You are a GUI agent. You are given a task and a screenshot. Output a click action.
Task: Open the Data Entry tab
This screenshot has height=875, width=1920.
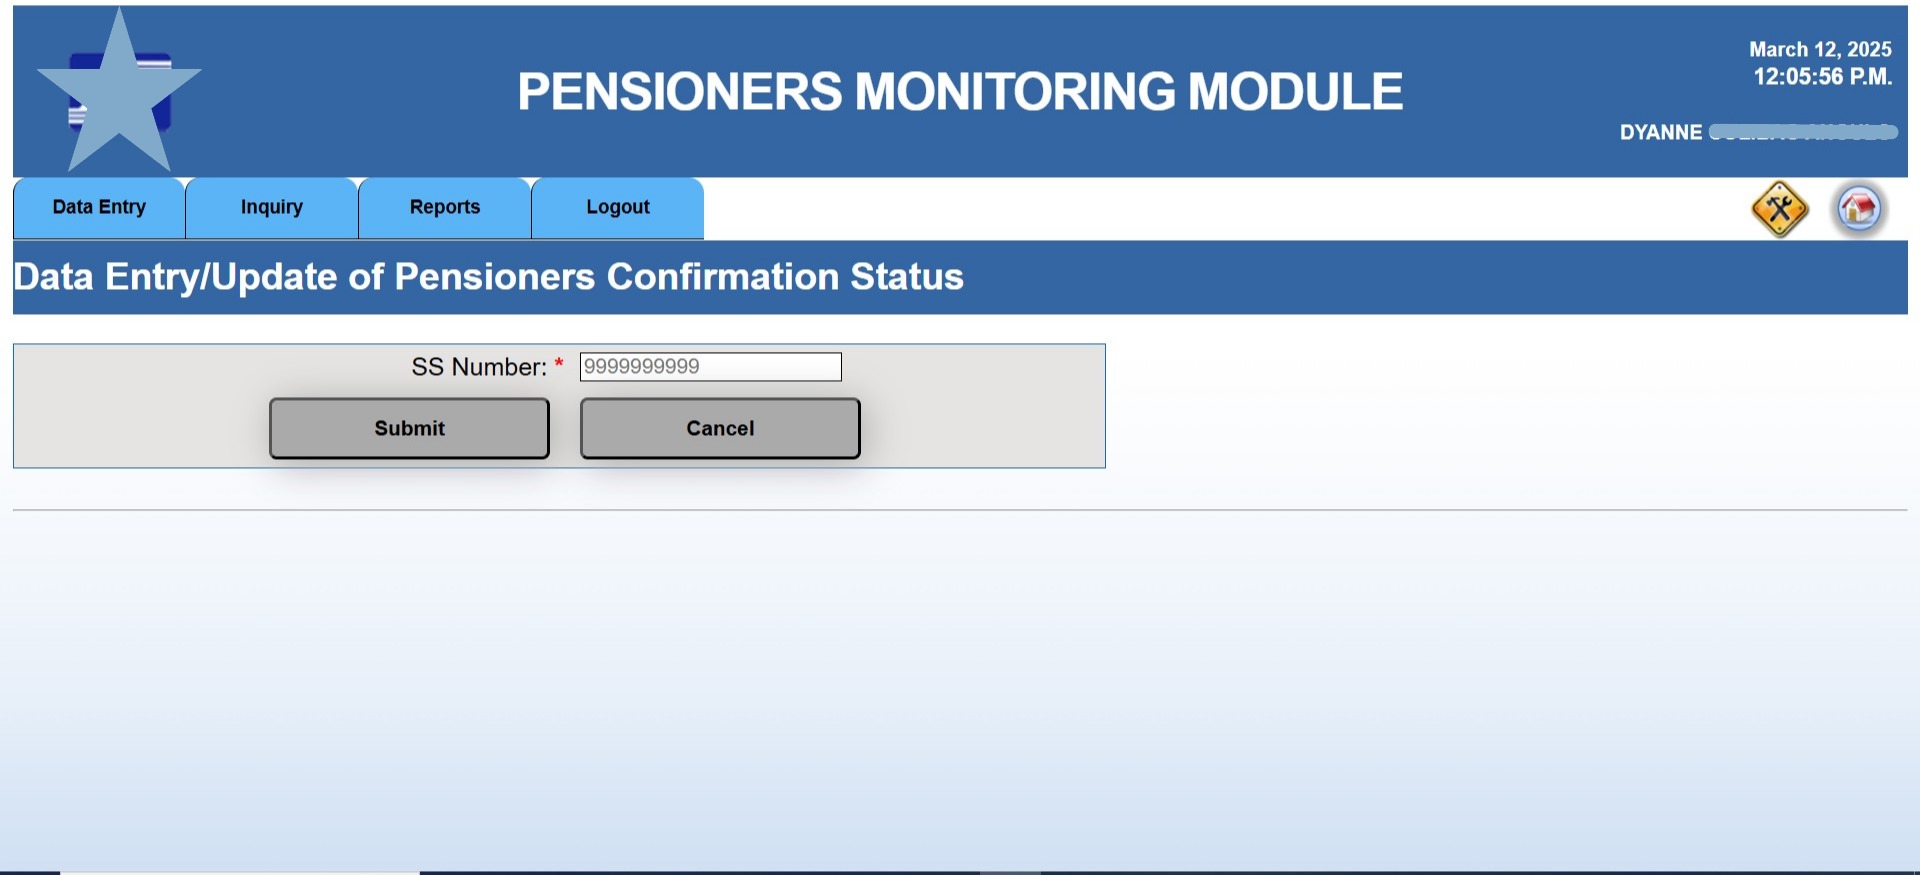99,207
